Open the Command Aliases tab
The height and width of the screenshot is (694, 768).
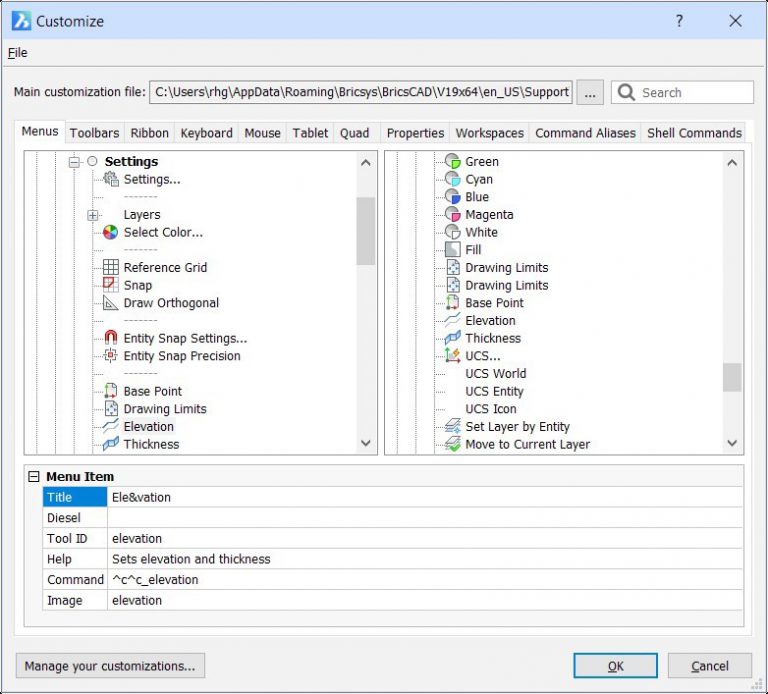585,133
